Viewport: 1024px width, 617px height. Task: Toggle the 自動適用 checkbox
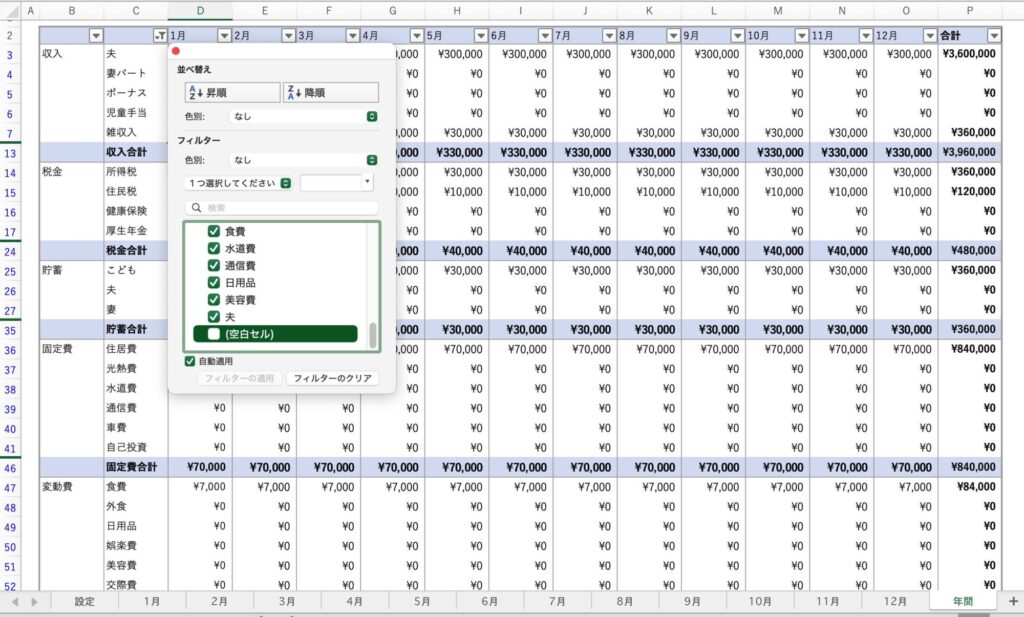click(x=190, y=360)
